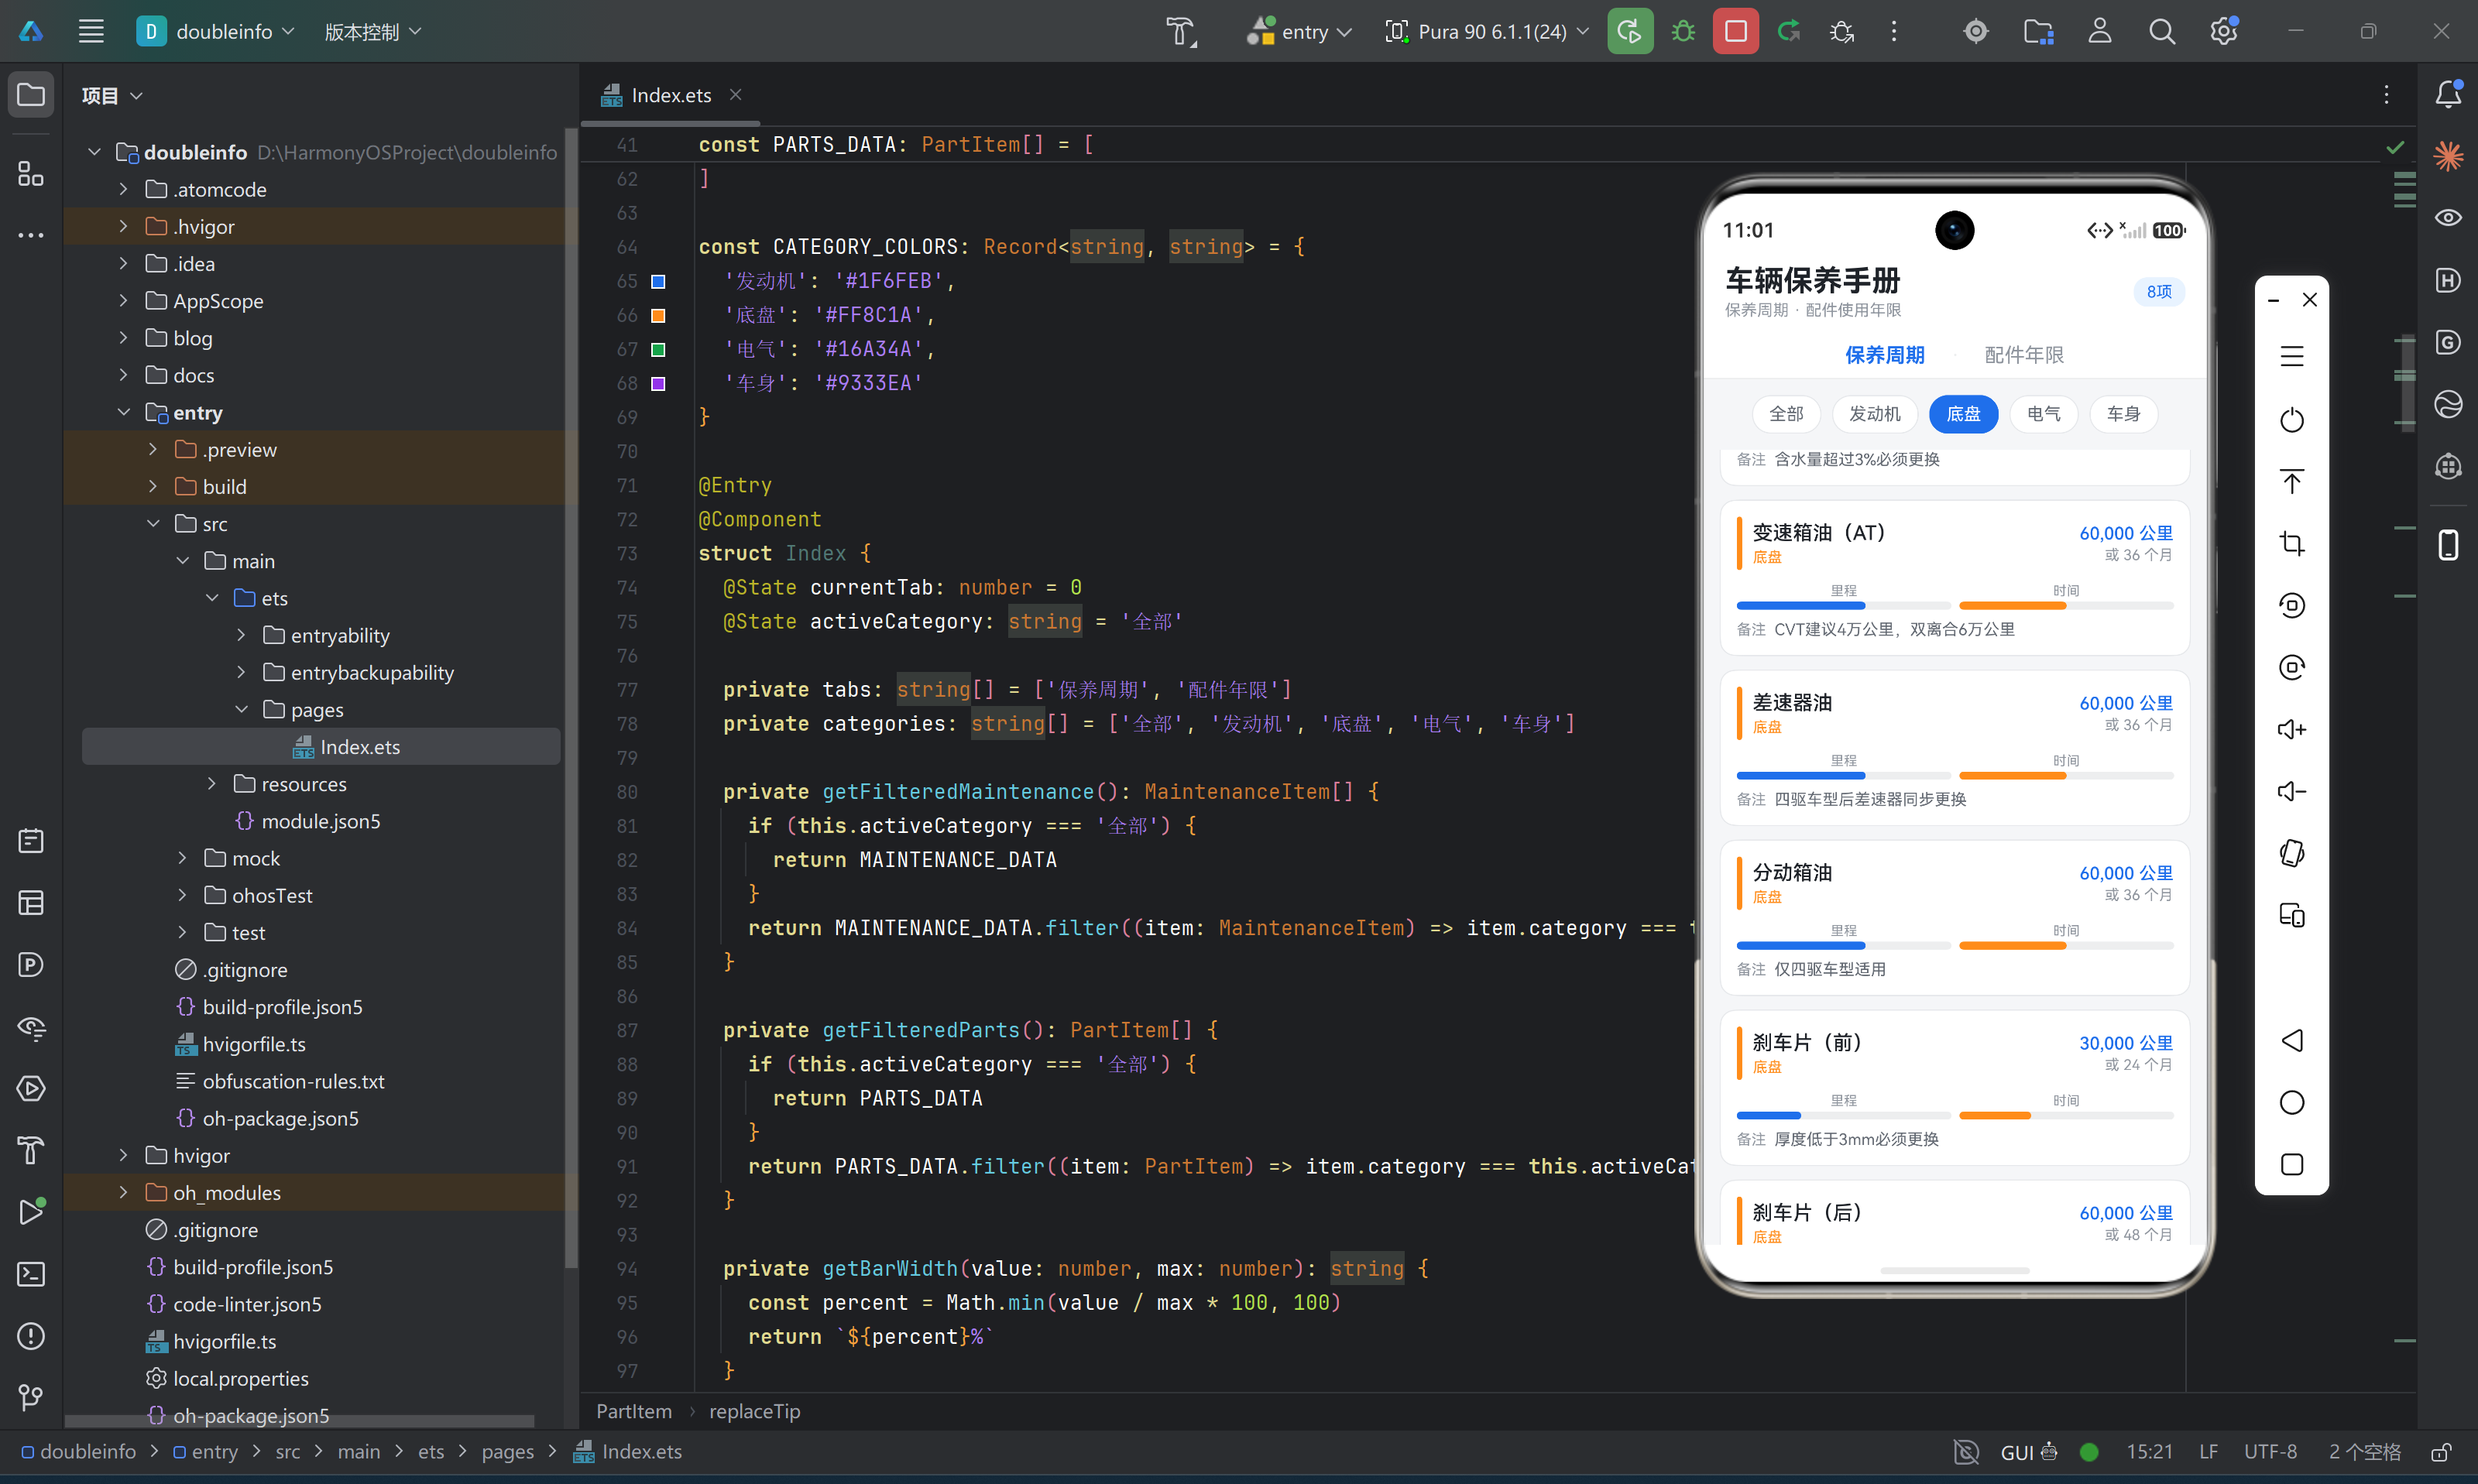Open the doubleinfo project dropdown
The image size is (2478, 1484).
(x=215, y=31)
